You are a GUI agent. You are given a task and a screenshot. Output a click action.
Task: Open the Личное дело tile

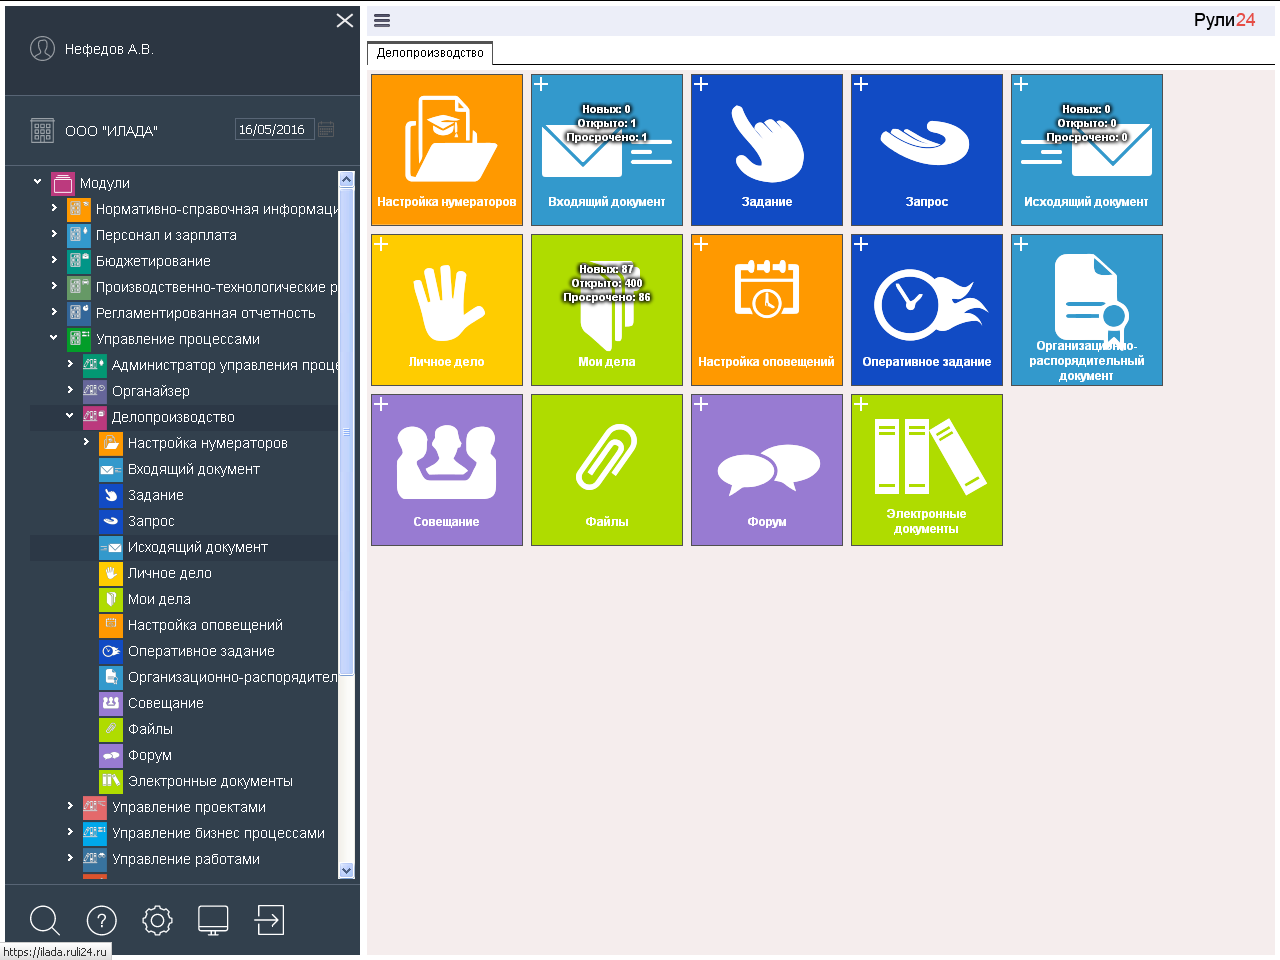coord(447,310)
